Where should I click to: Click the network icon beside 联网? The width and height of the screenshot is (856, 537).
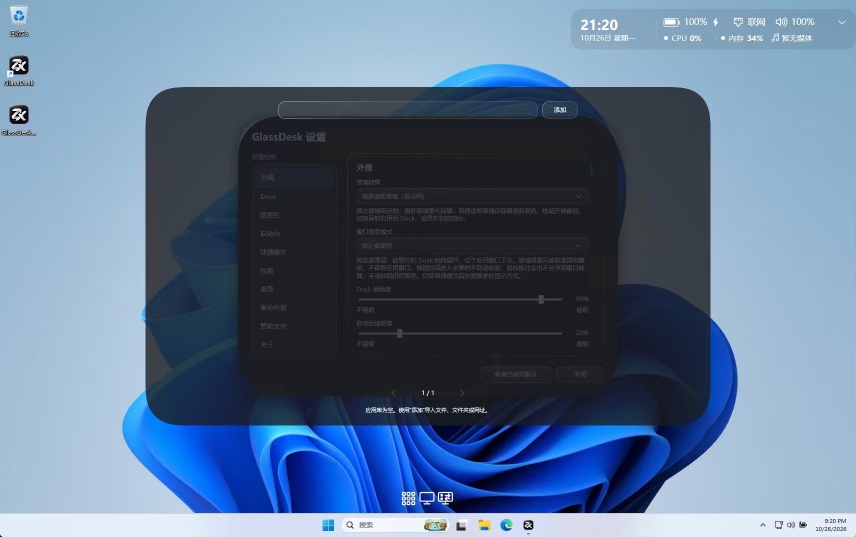[x=738, y=22]
